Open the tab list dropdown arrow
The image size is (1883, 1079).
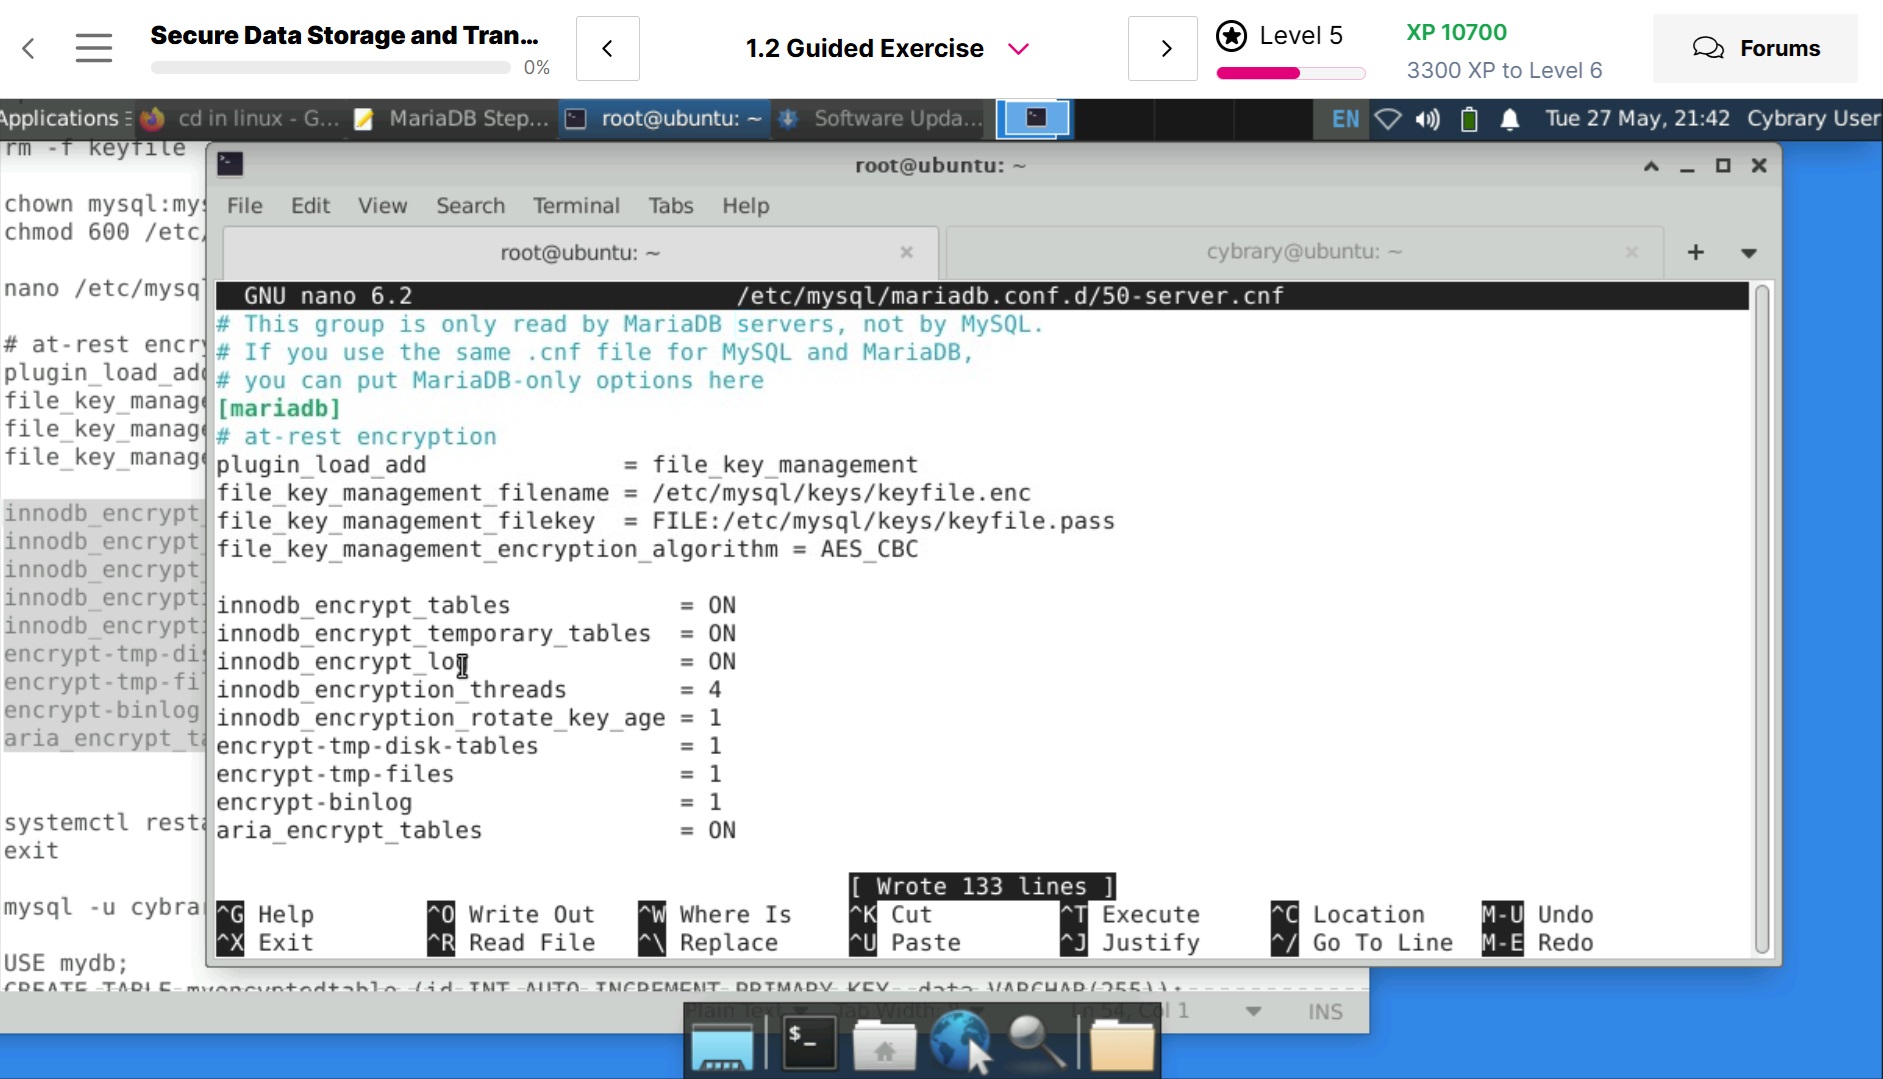[1748, 253]
